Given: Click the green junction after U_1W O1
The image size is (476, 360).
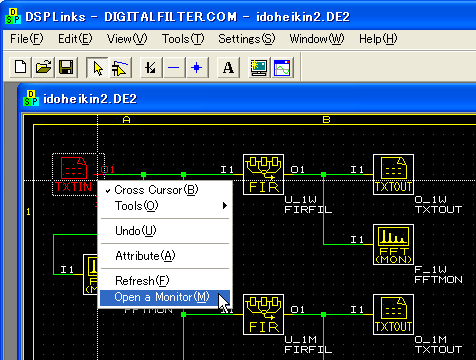Looking at the screenshot, I should coord(323,174).
